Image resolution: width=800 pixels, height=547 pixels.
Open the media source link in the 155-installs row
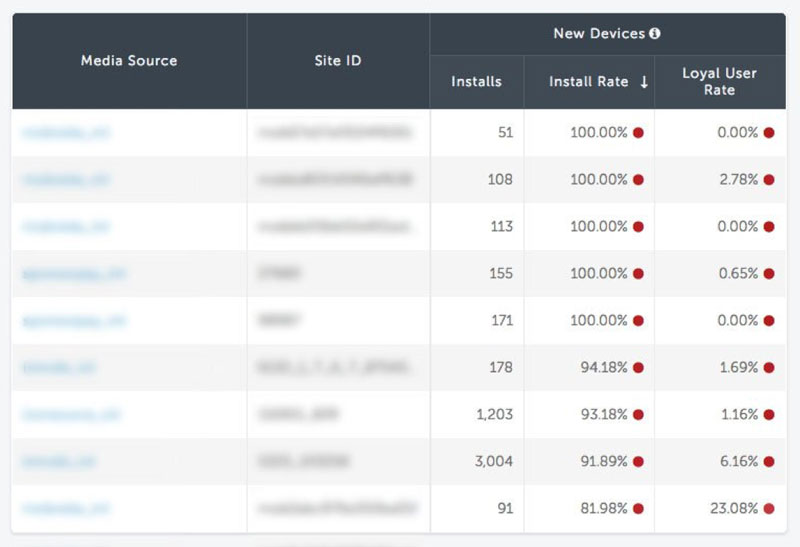coord(73,274)
